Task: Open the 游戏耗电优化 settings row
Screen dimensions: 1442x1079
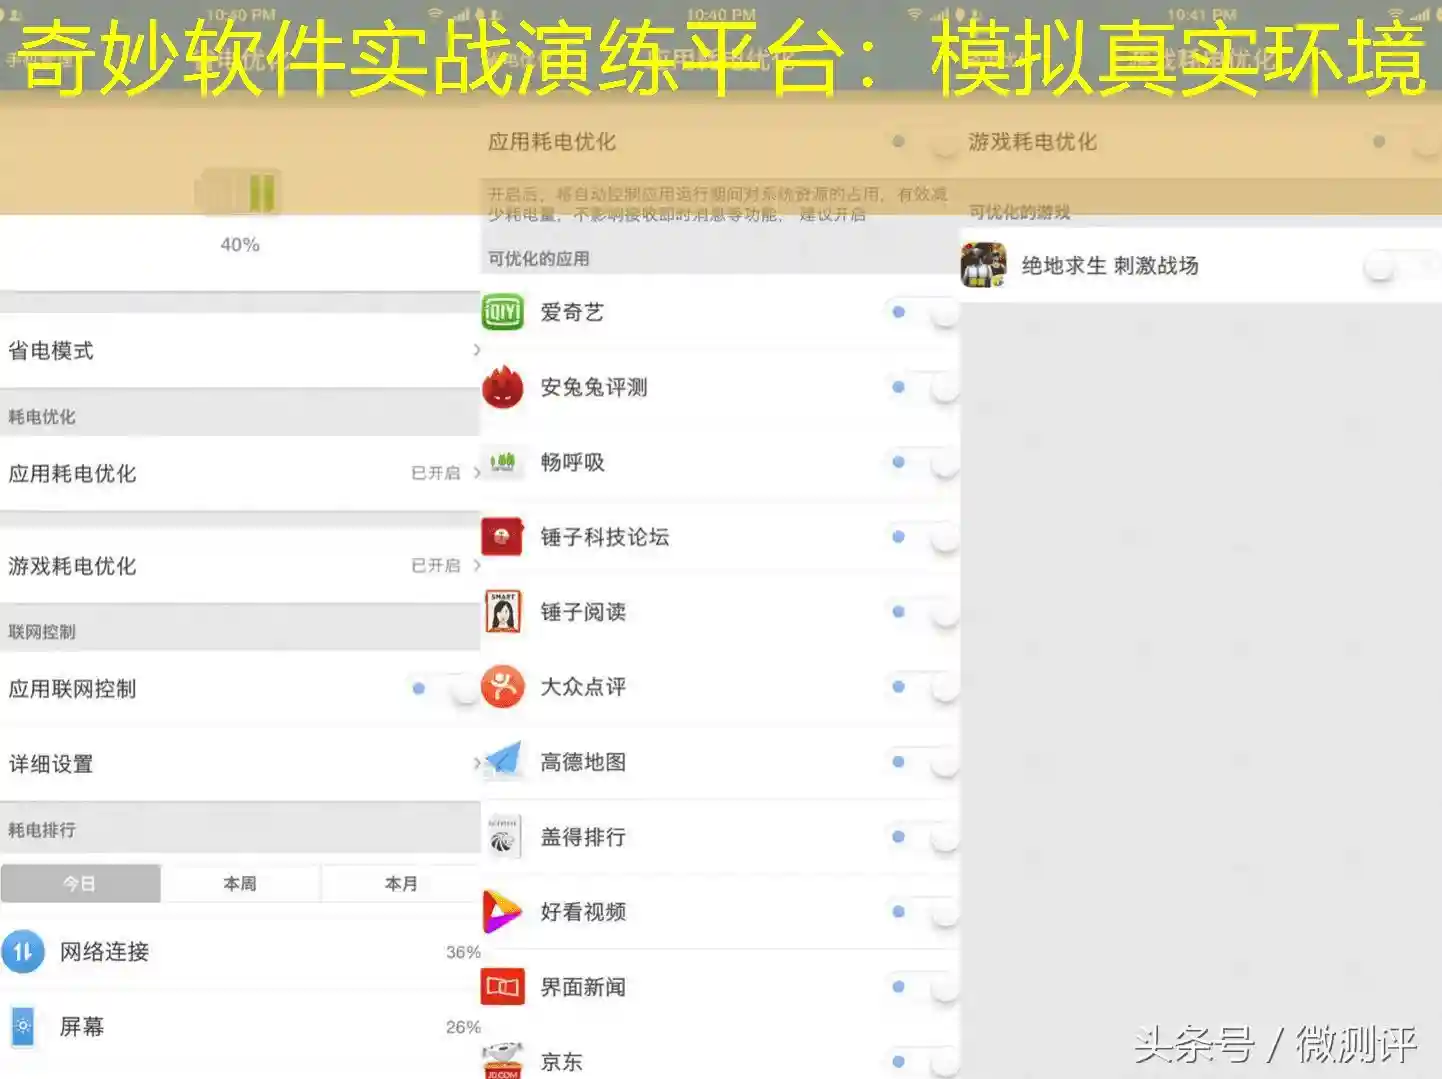Action: [240, 566]
